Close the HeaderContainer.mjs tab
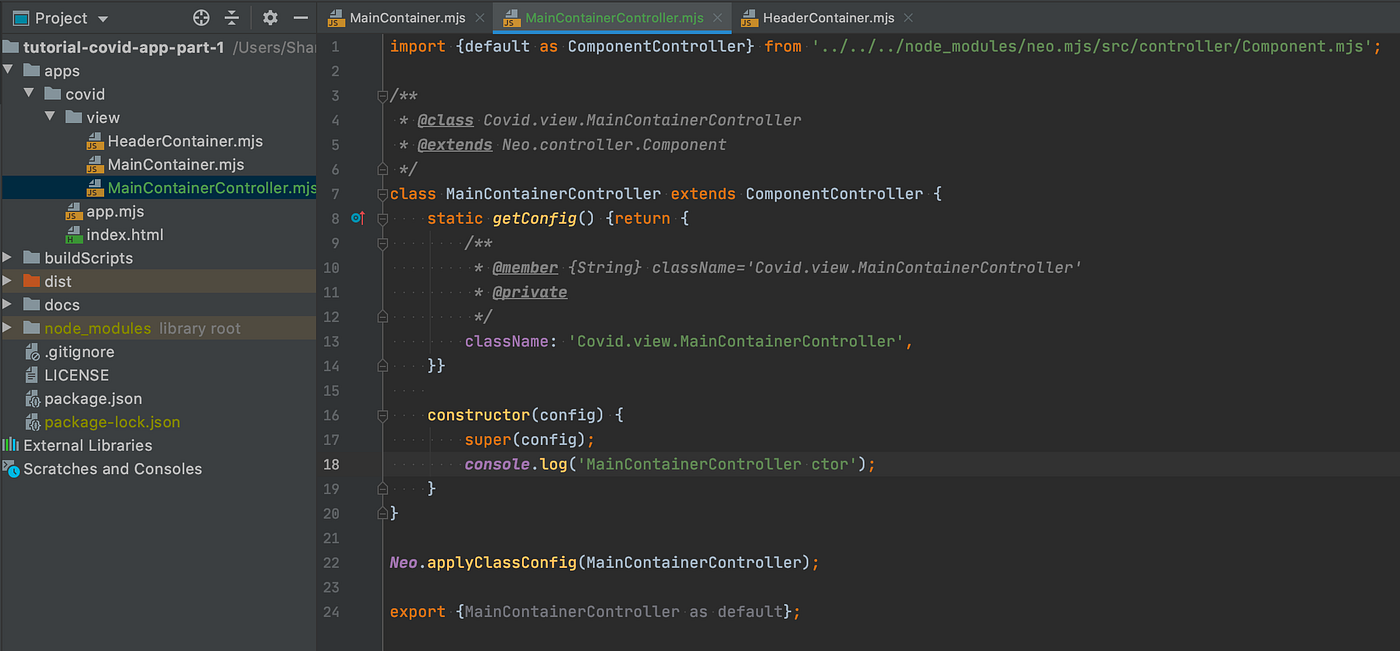Image resolution: width=1400 pixels, height=651 pixels. [x=907, y=17]
